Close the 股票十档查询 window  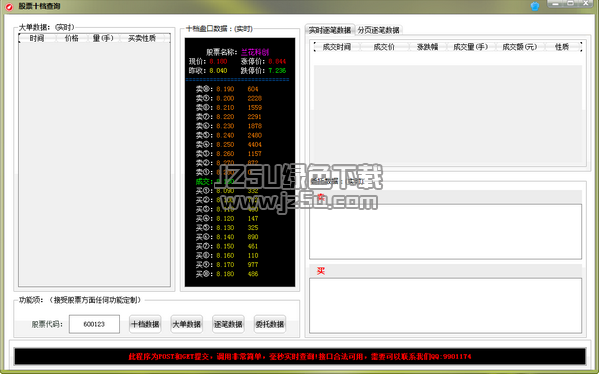click(586, 4)
